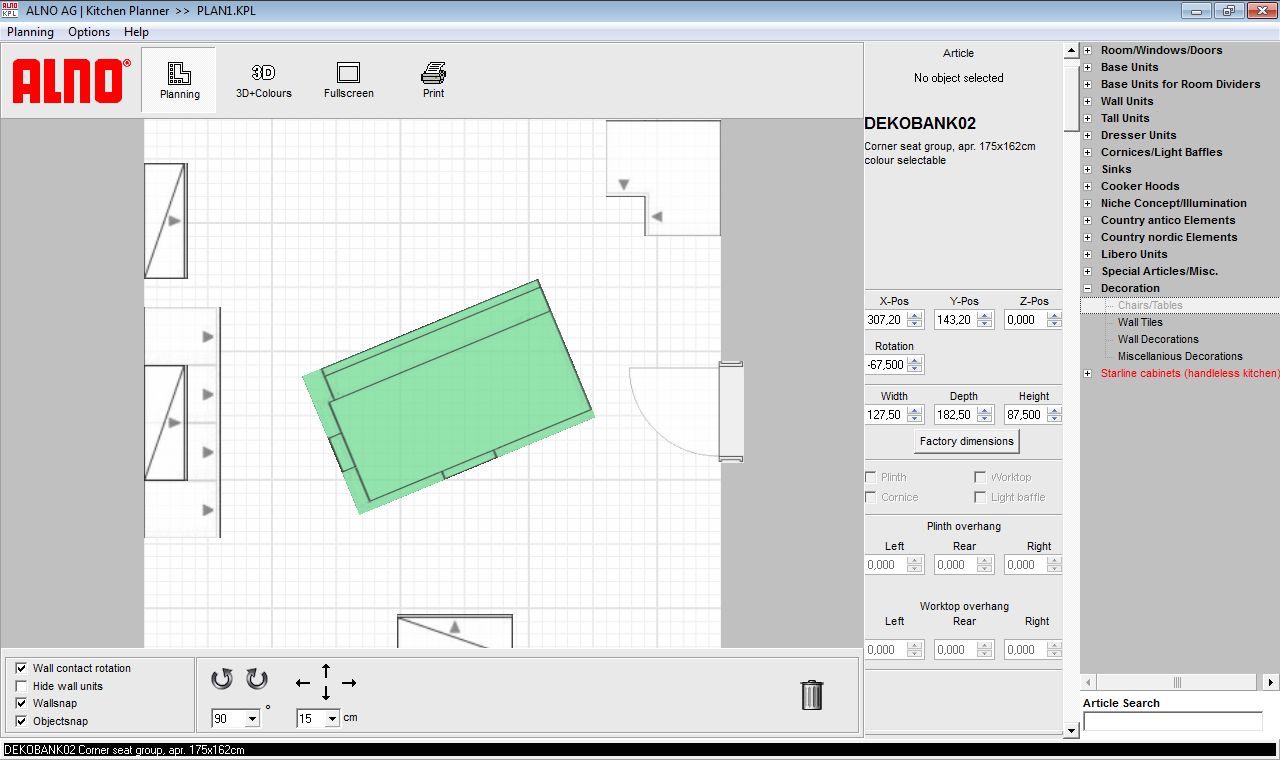Click Rotation value field
This screenshot has height=760, width=1280.
(885, 365)
